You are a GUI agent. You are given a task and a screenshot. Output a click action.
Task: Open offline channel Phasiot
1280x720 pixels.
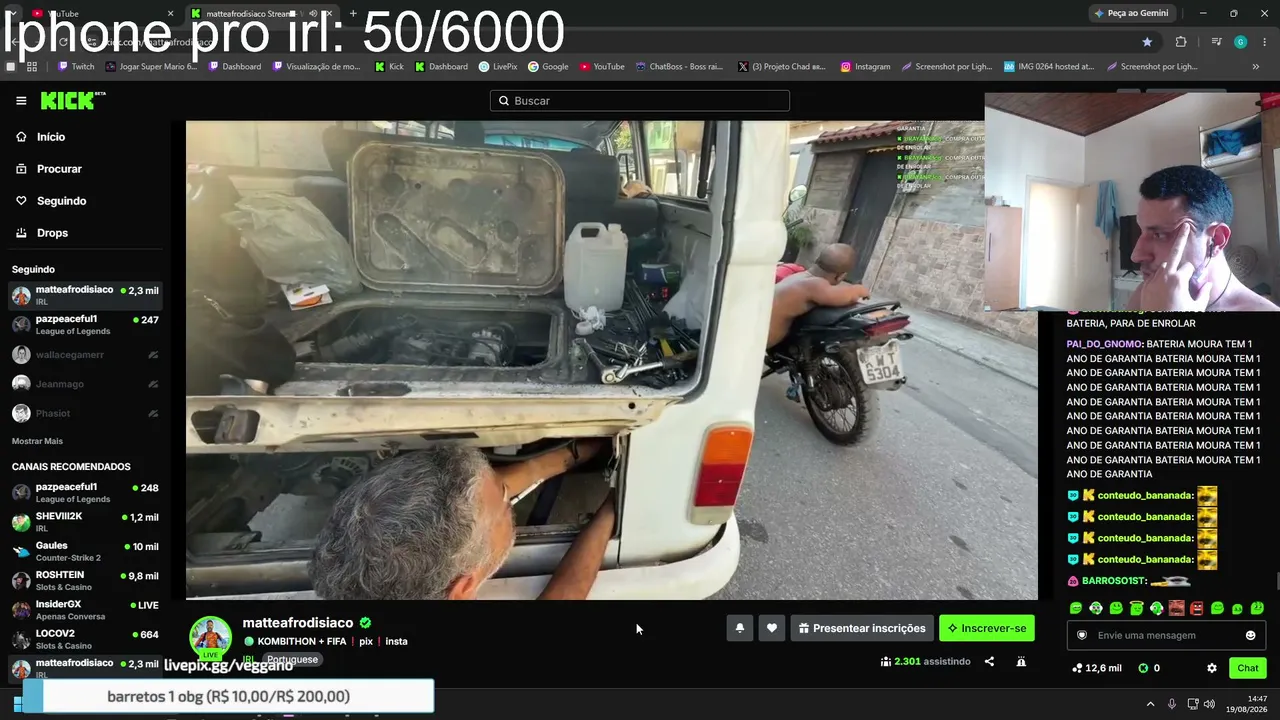click(85, 414)
